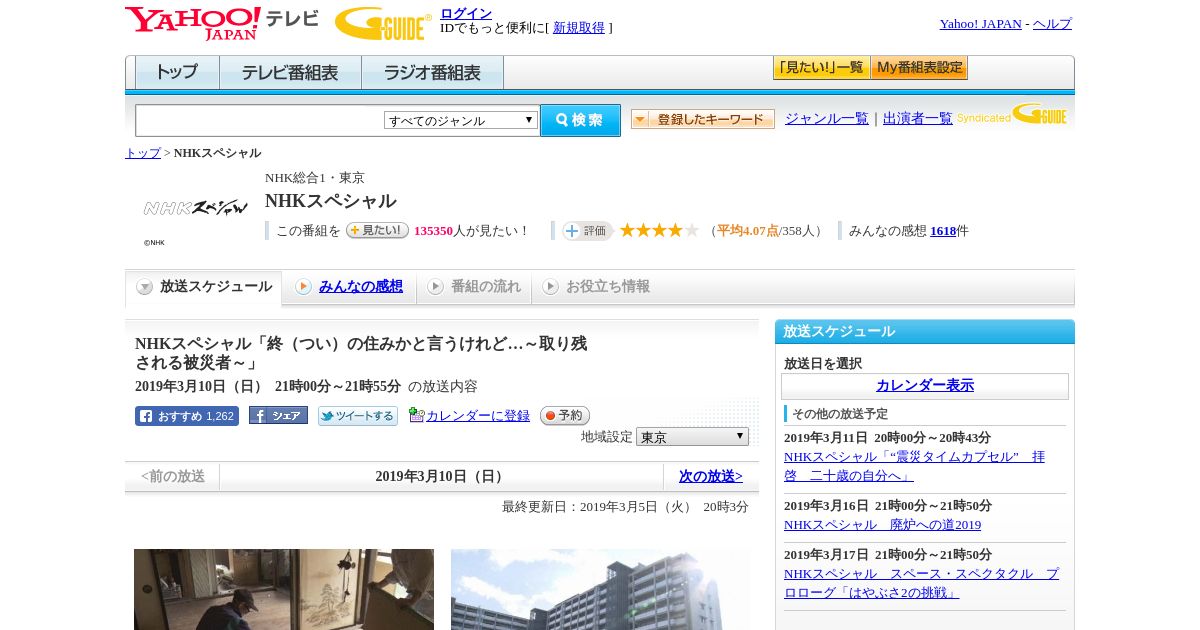This screenshot has height=630, width=1200.
Task: Click トップ in the breadcrumb
Action: (x=143, y=153)
